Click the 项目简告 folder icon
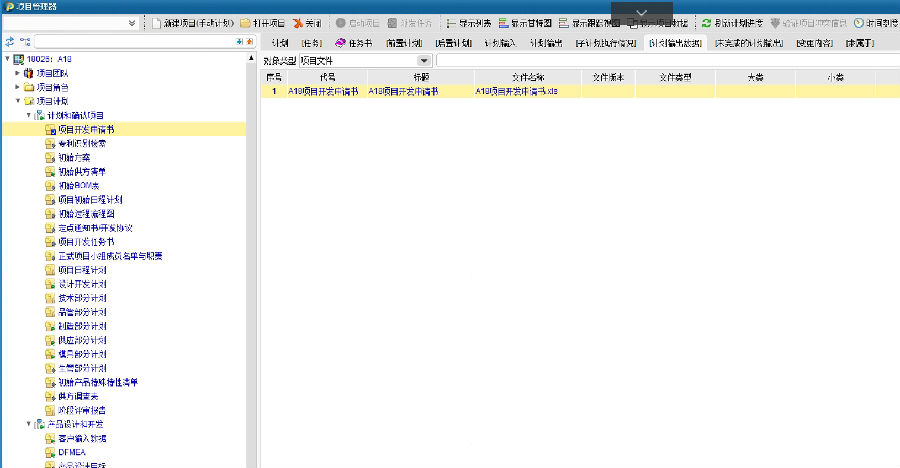The height and width of the screenshot is (468, 900). coord(29,87)
